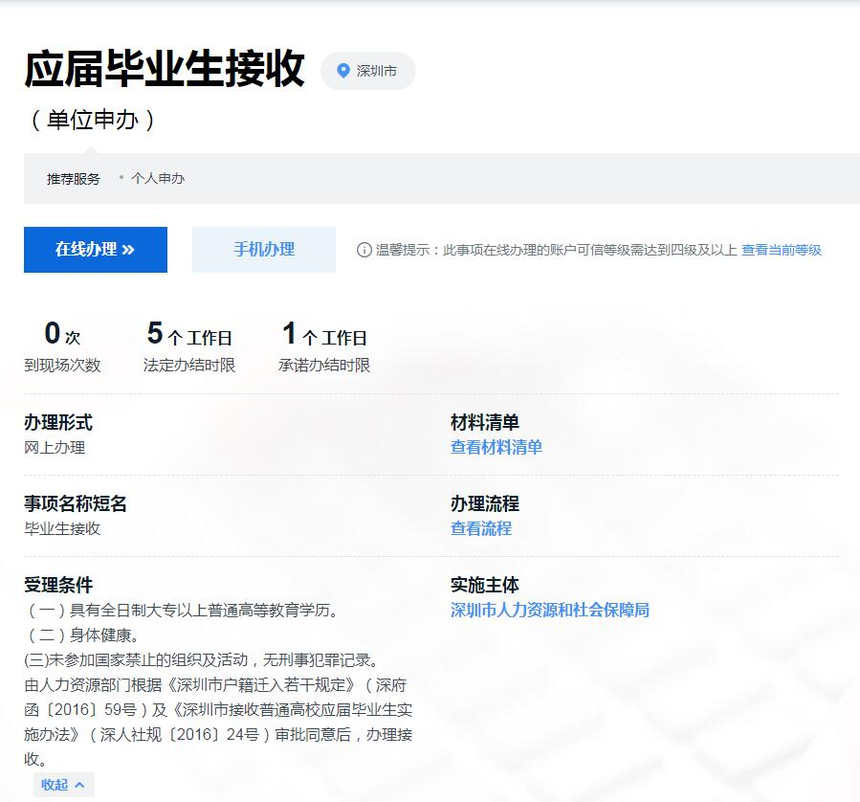Click the up chevron next to 收起
Image resolution: width=860 pixels, height=802 pixels.
[80, 785]
